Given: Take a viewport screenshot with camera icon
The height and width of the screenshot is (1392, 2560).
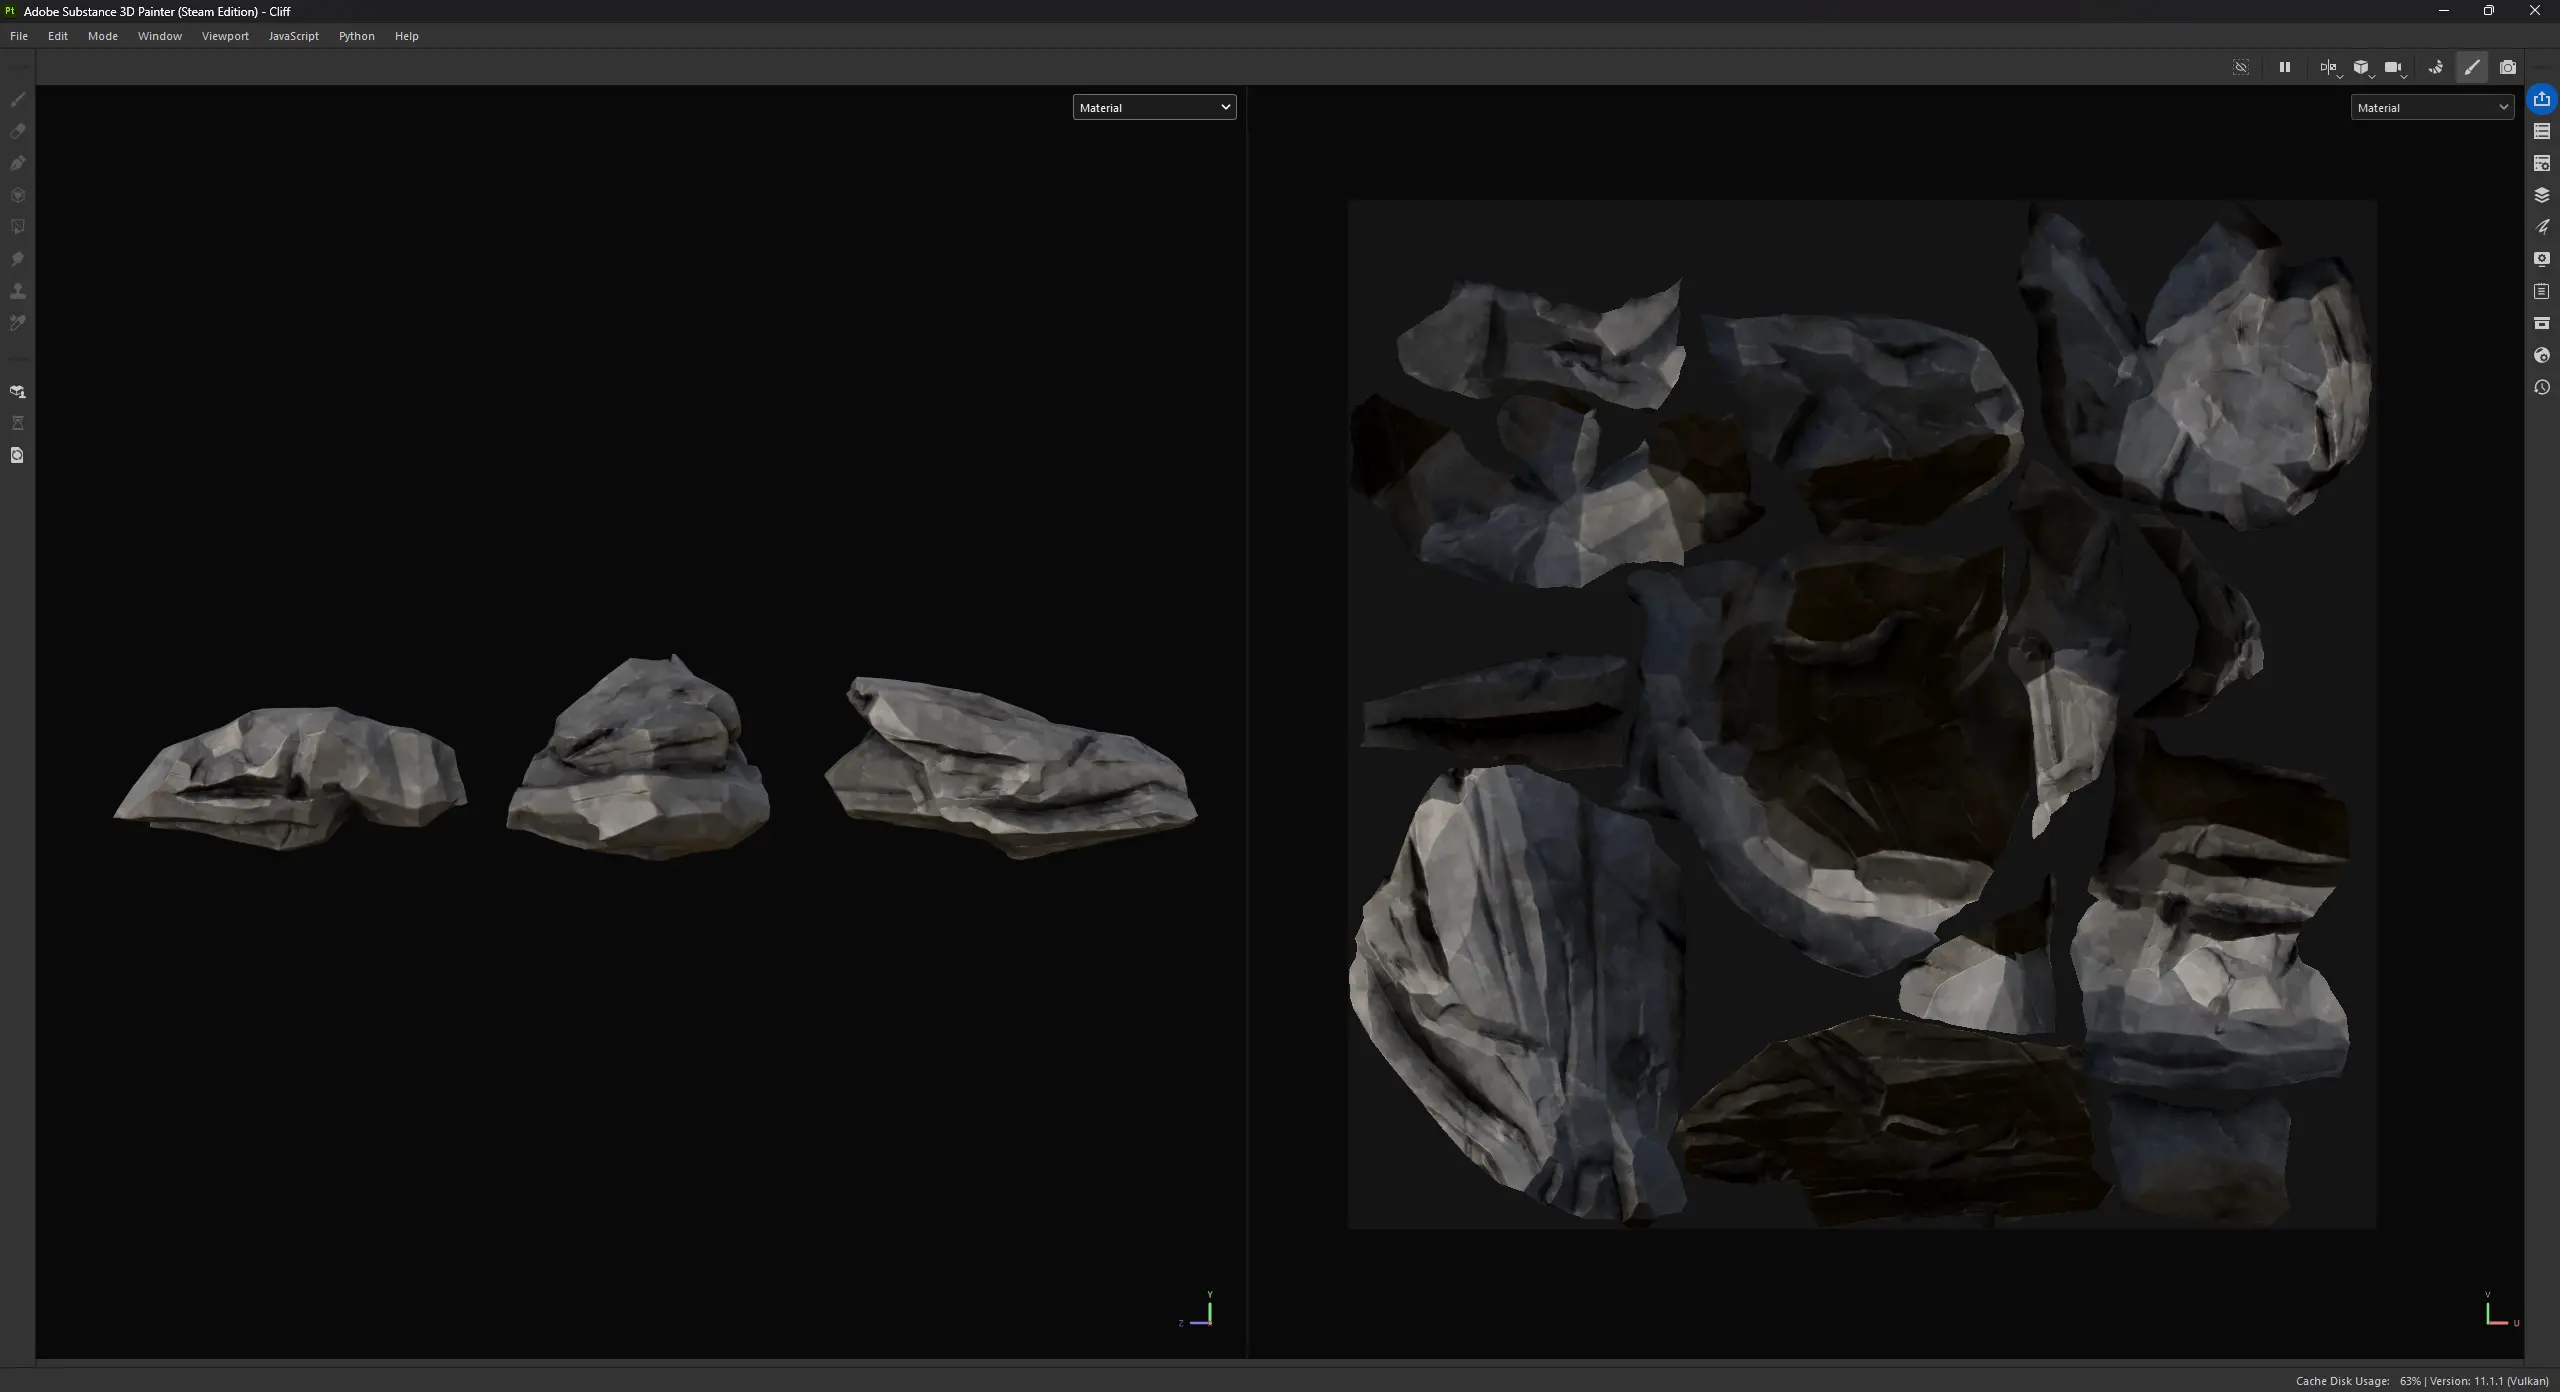Looking at the screenshot, I should click(x=2507, y=67).
